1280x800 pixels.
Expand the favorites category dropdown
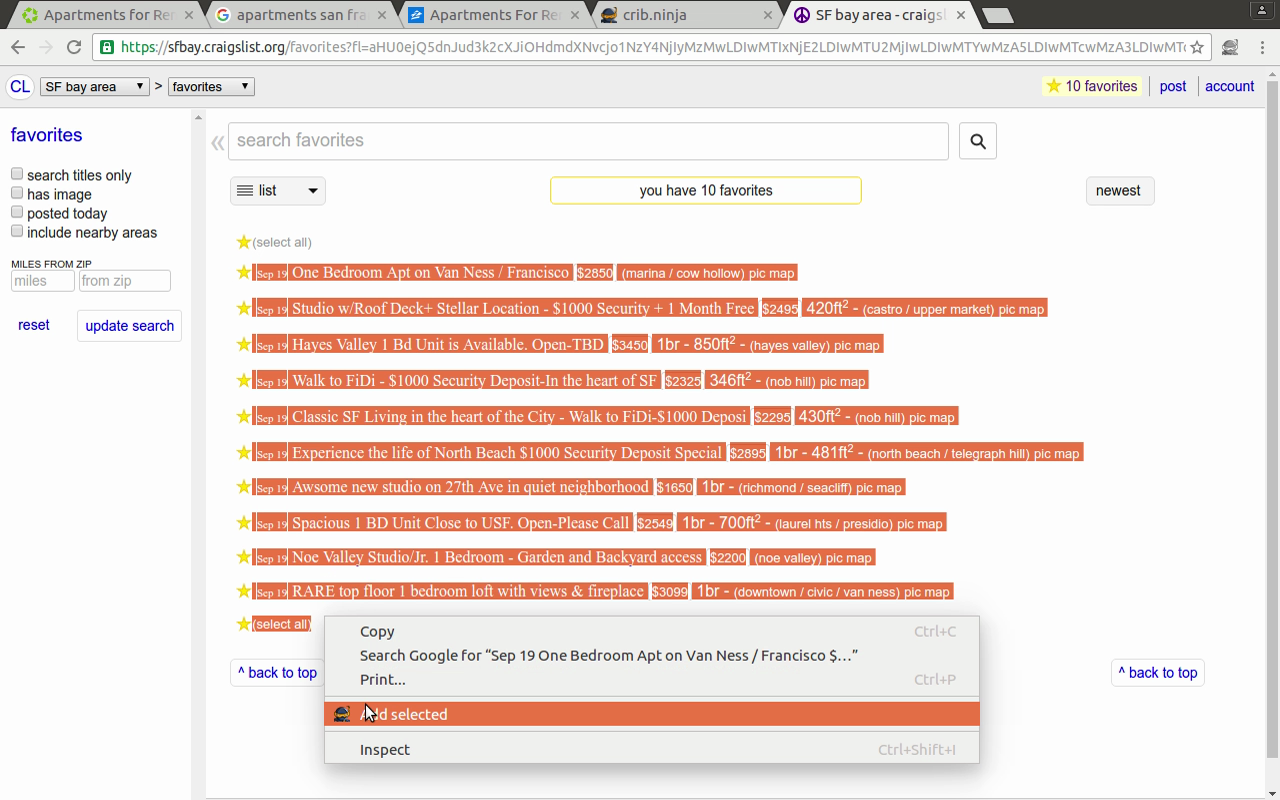pyautogui.click(x=211, y=87)
